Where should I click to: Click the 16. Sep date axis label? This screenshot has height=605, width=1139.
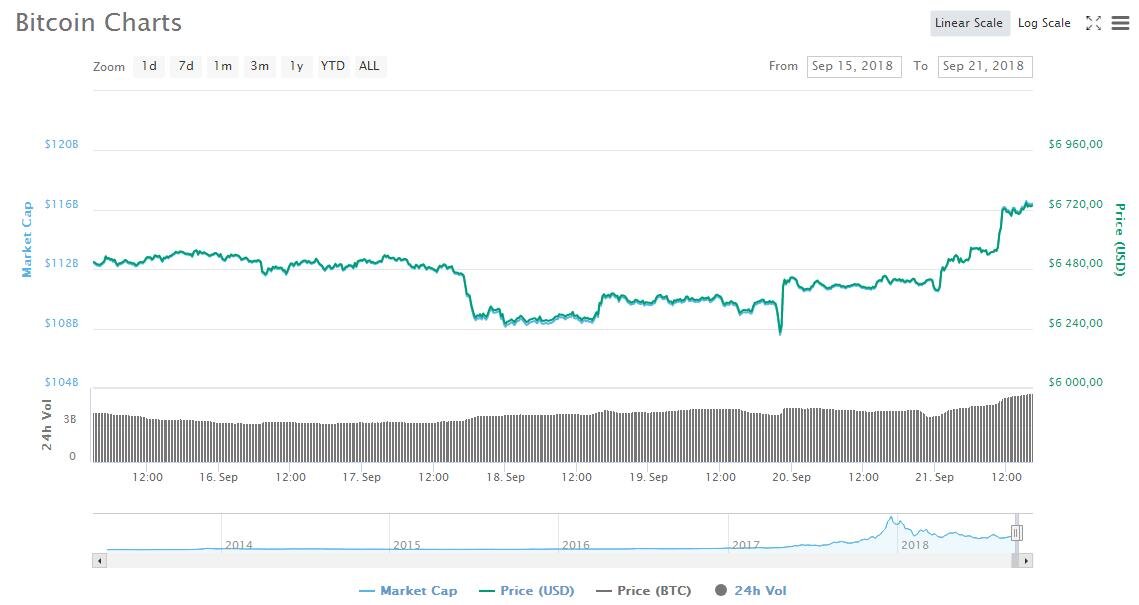[x=218, y=477]
